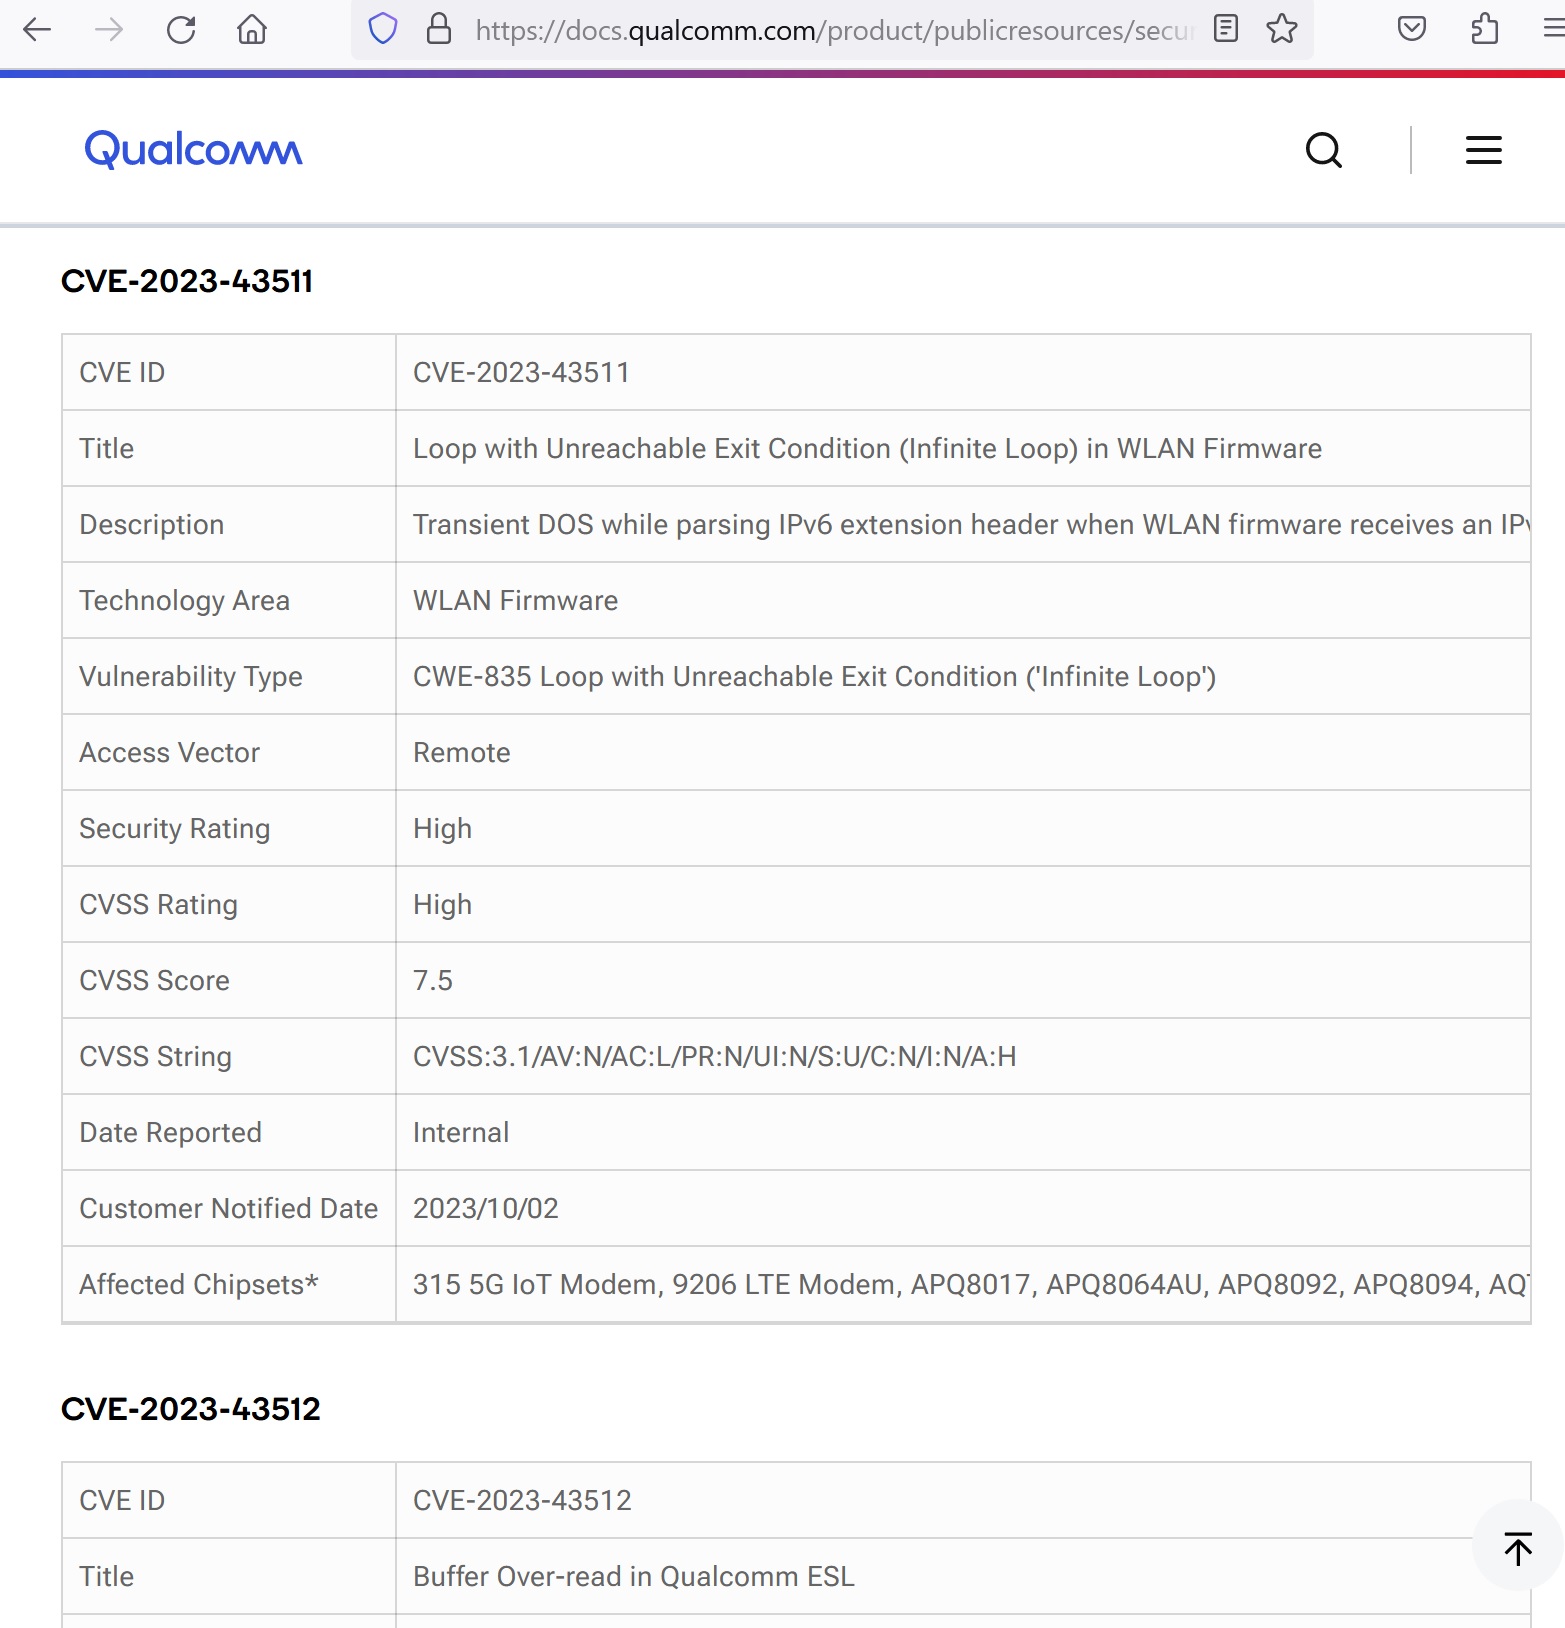Select the 2023/10/02 notified date
Image resolution: width=1565 pixels, height=1628 pixels.
[x=485, y=1208]
